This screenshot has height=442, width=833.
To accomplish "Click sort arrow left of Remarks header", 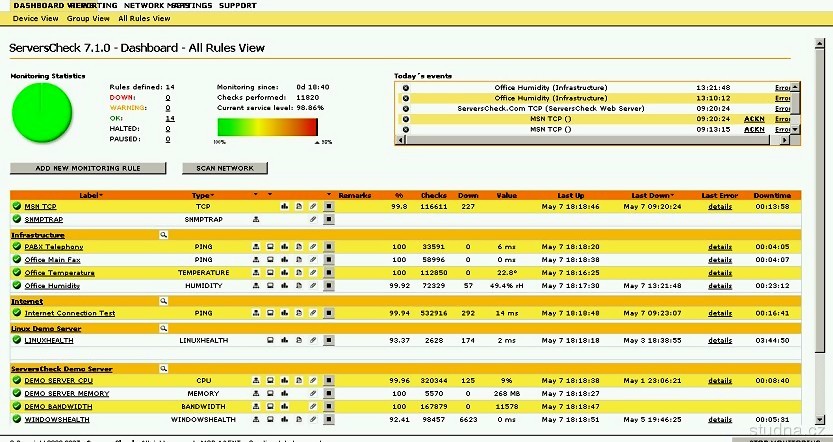I will pos(329,195).
